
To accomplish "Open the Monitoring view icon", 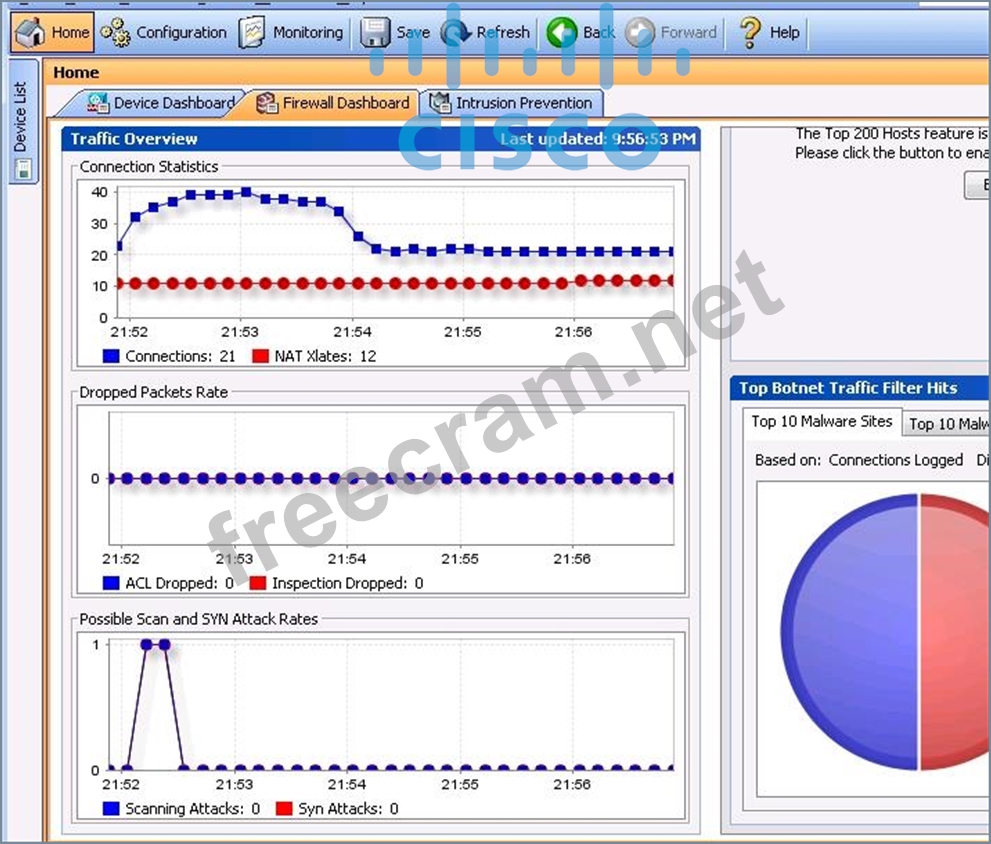I will (253, 32).
